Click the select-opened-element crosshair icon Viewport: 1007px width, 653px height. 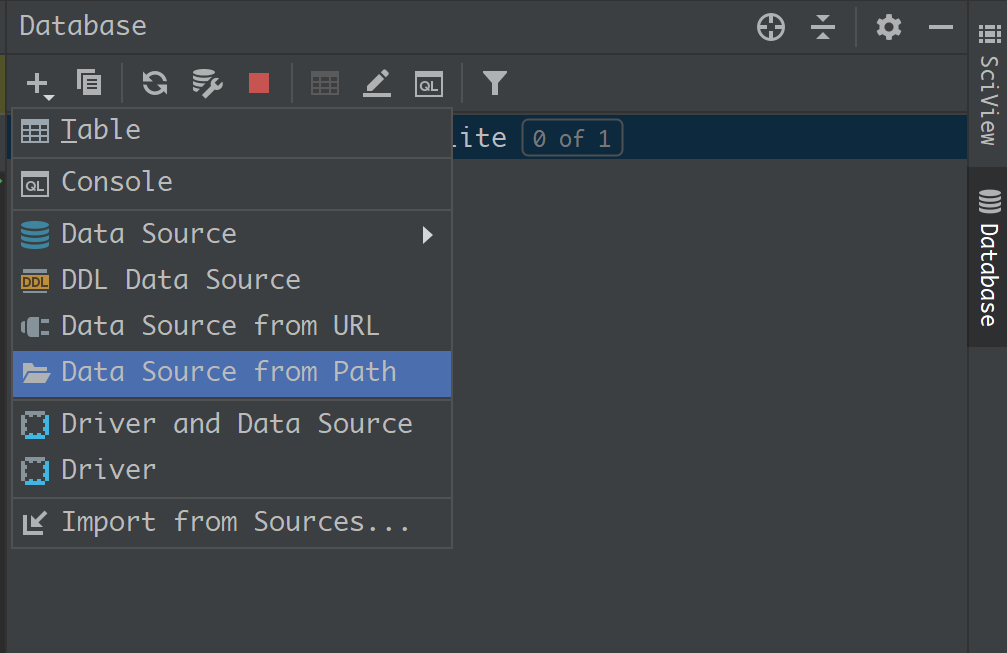770,27
